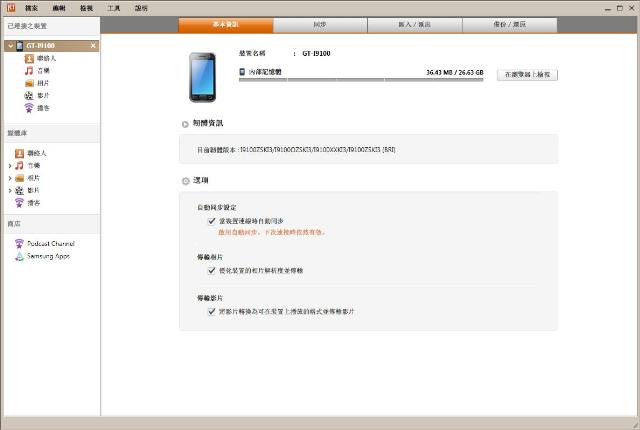Click the 媒體庫 library section header
The width and height of the screenshot is (640, 430).
[18, 133]
